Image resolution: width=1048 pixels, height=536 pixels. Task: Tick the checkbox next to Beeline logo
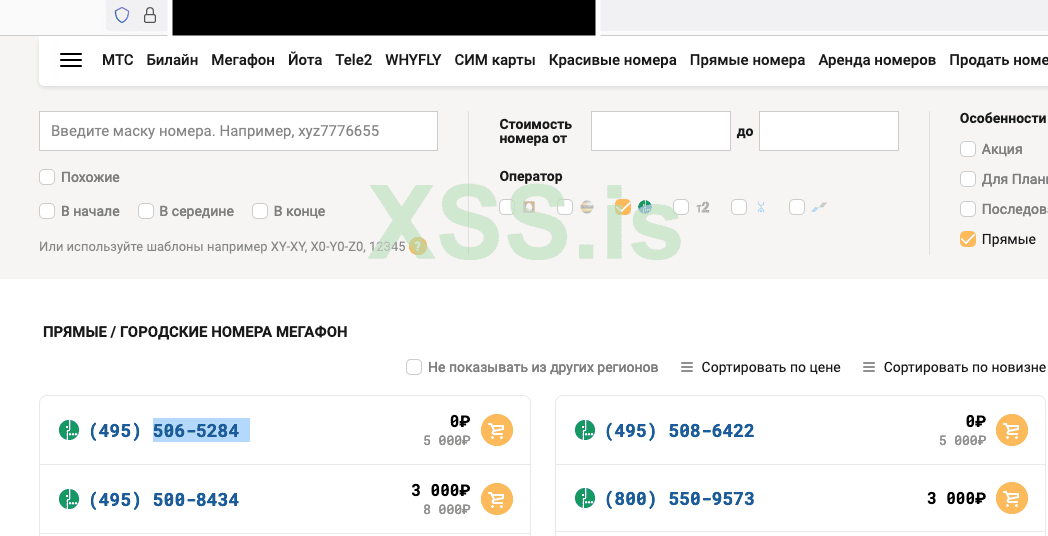click(x=565, y=207)
